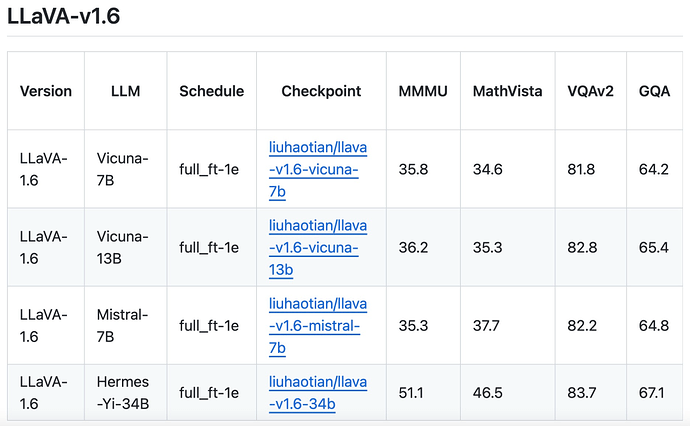Select the LLM column header
690x426 pixels.
click(125, 91)
